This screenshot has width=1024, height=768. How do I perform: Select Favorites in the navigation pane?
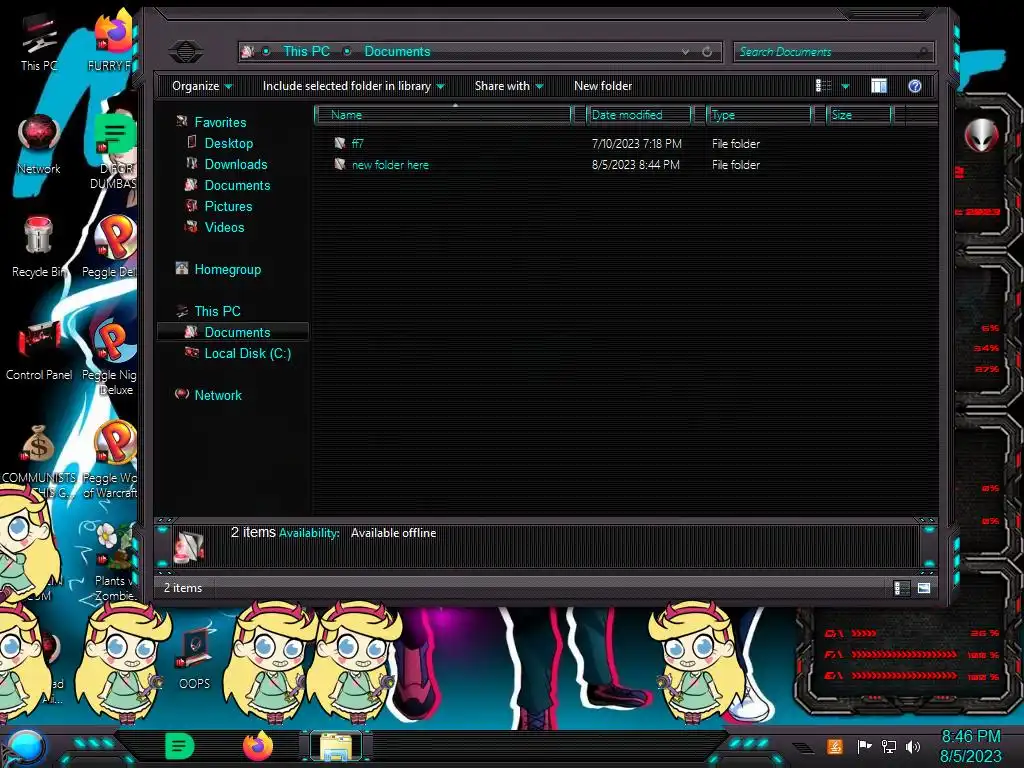[220, 122]
